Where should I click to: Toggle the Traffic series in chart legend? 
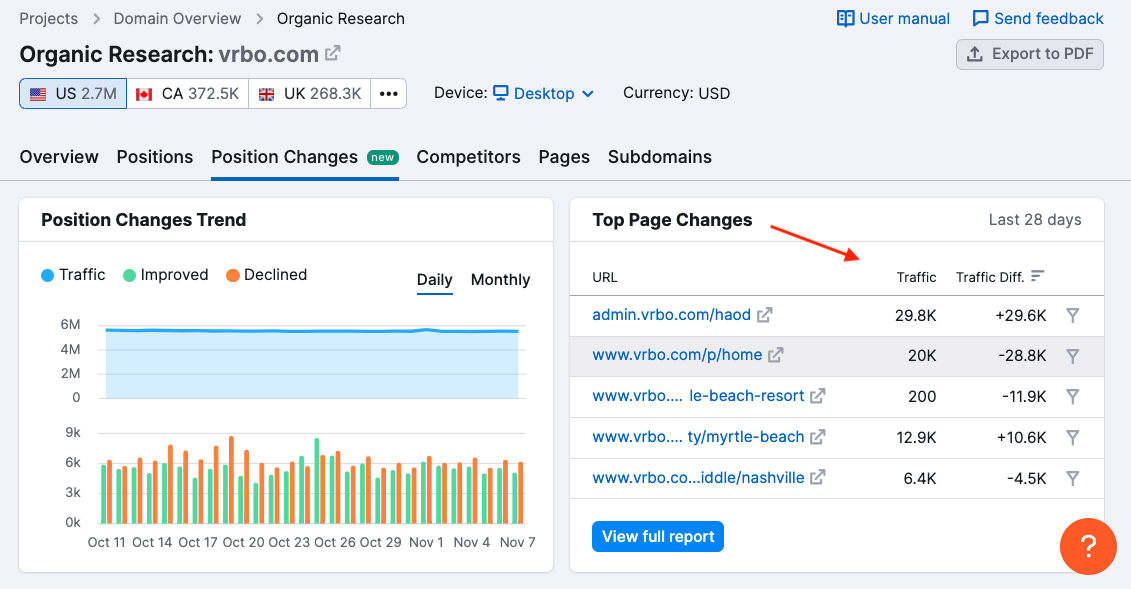pyautogui.click(x=73, y=275)
